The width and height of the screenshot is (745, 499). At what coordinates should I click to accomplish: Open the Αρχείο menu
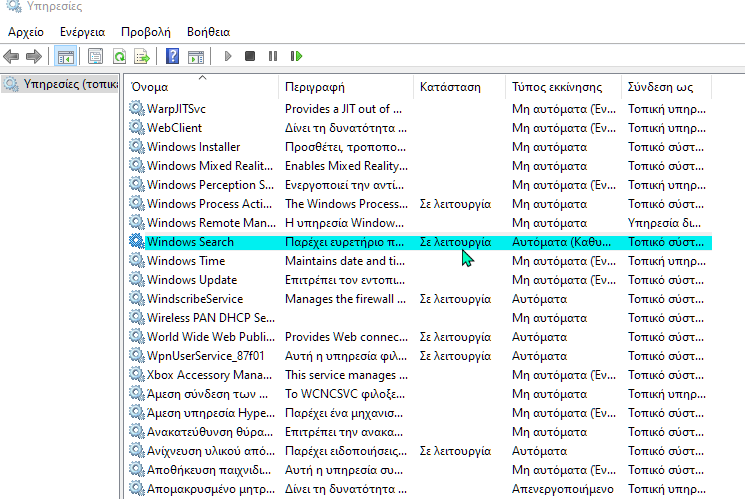coord(26,32)
